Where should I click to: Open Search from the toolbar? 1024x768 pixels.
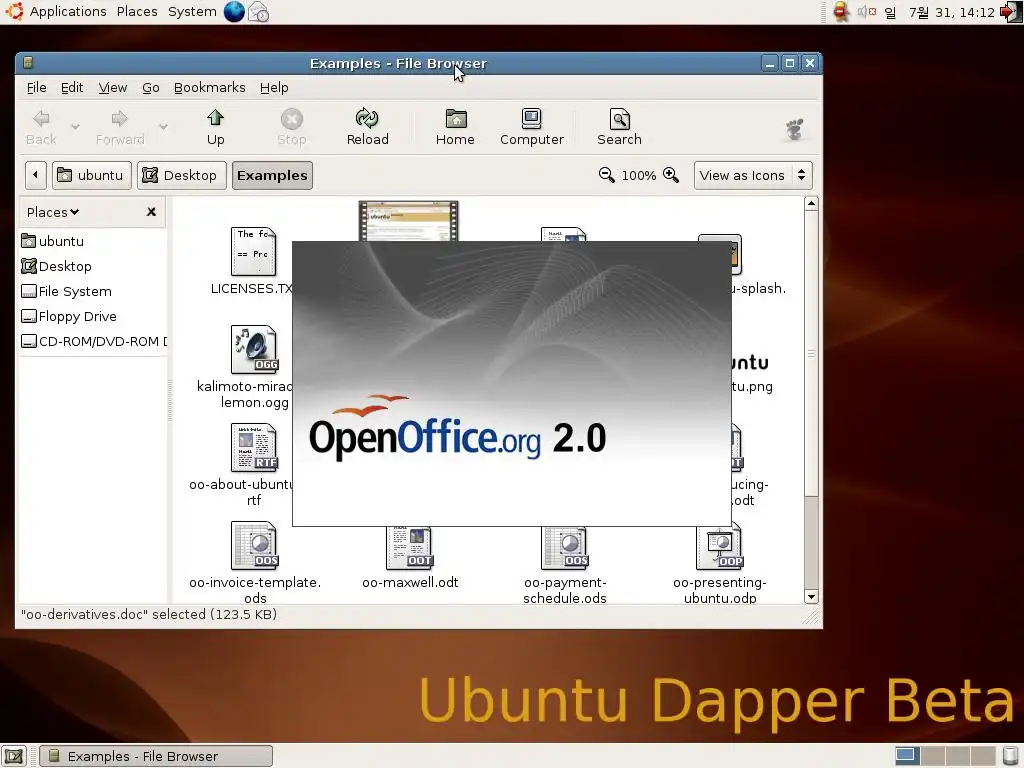click(x=619, y=127)
